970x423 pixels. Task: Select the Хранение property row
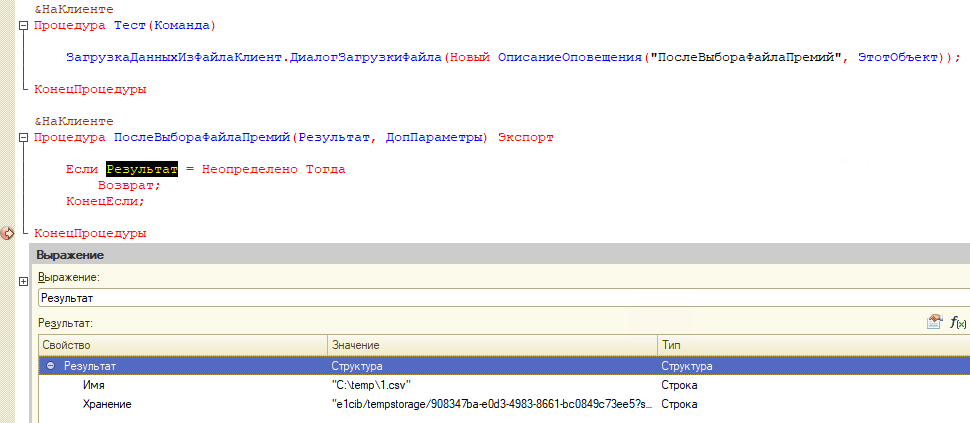click(108, 404)
